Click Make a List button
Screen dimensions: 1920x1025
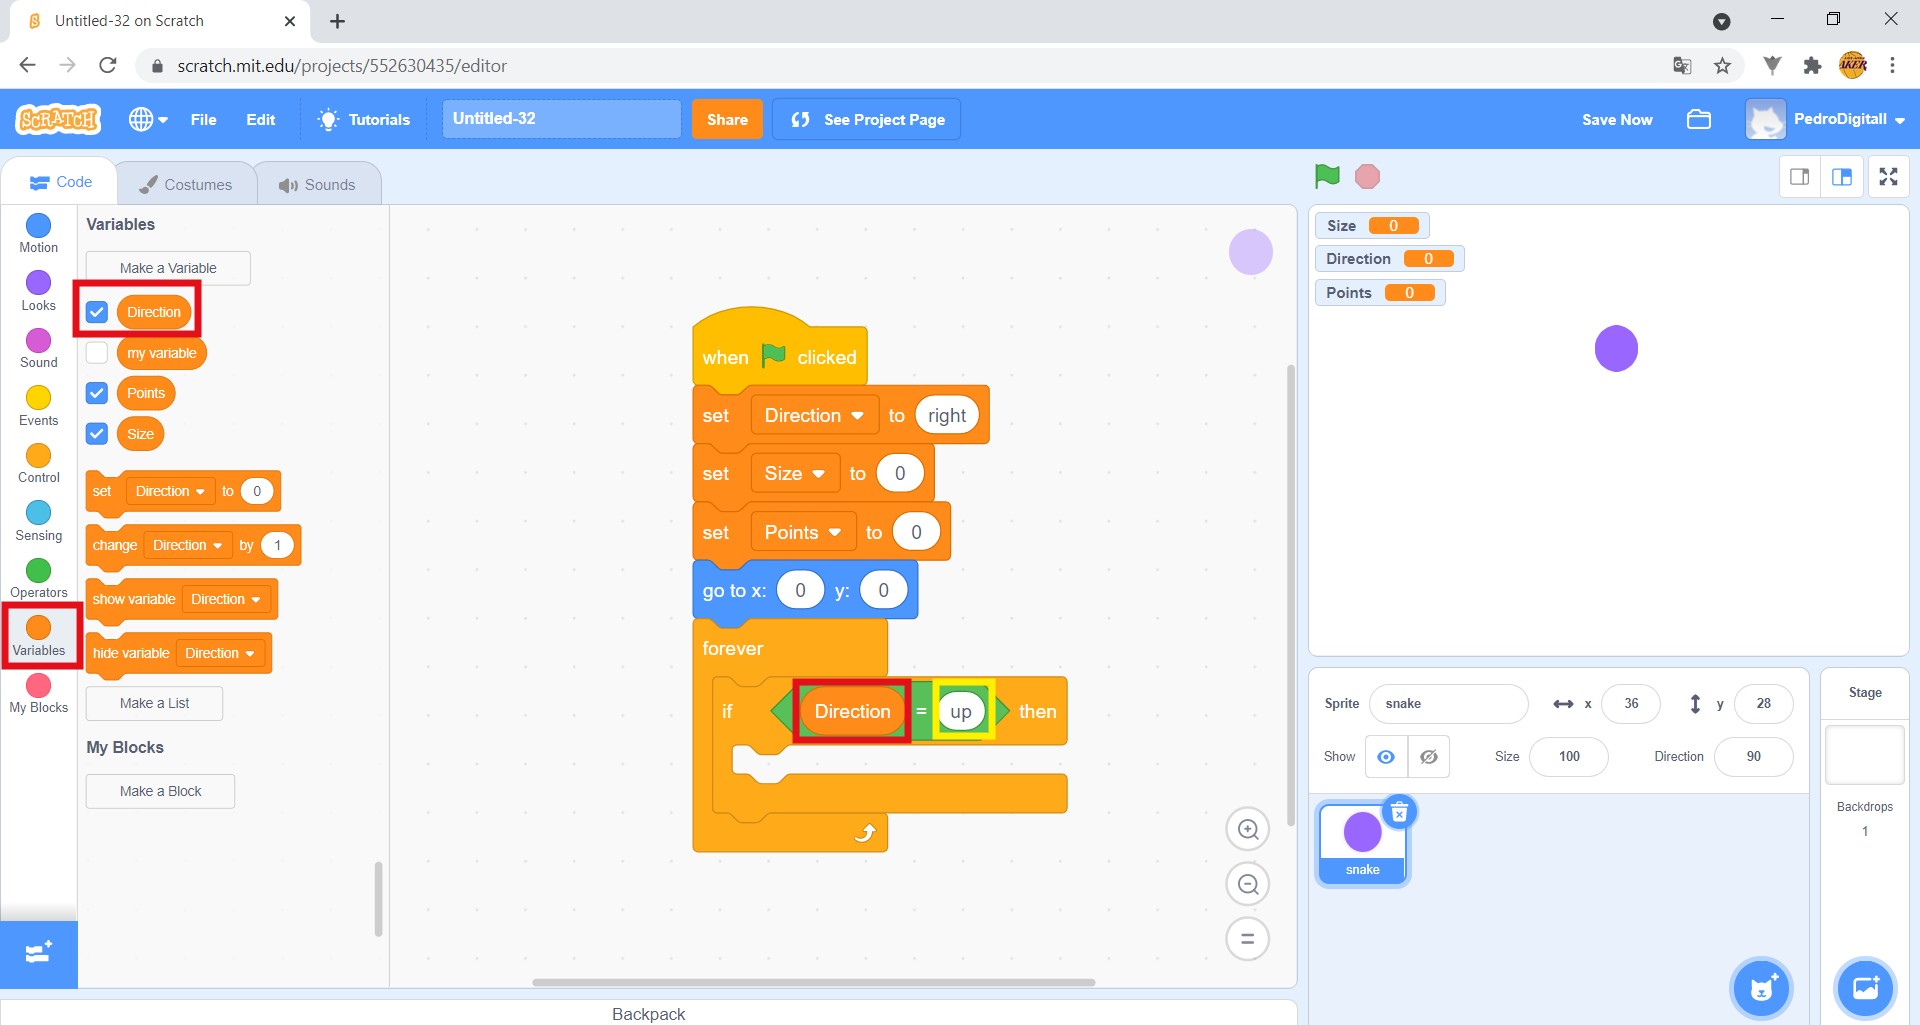point(154,703)
